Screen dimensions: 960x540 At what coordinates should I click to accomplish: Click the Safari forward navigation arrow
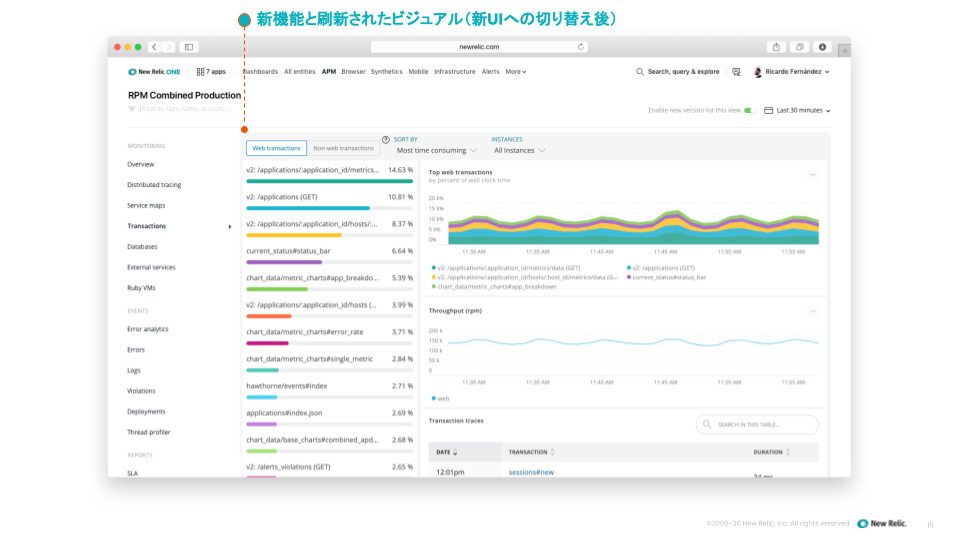(x=168, y=47)
